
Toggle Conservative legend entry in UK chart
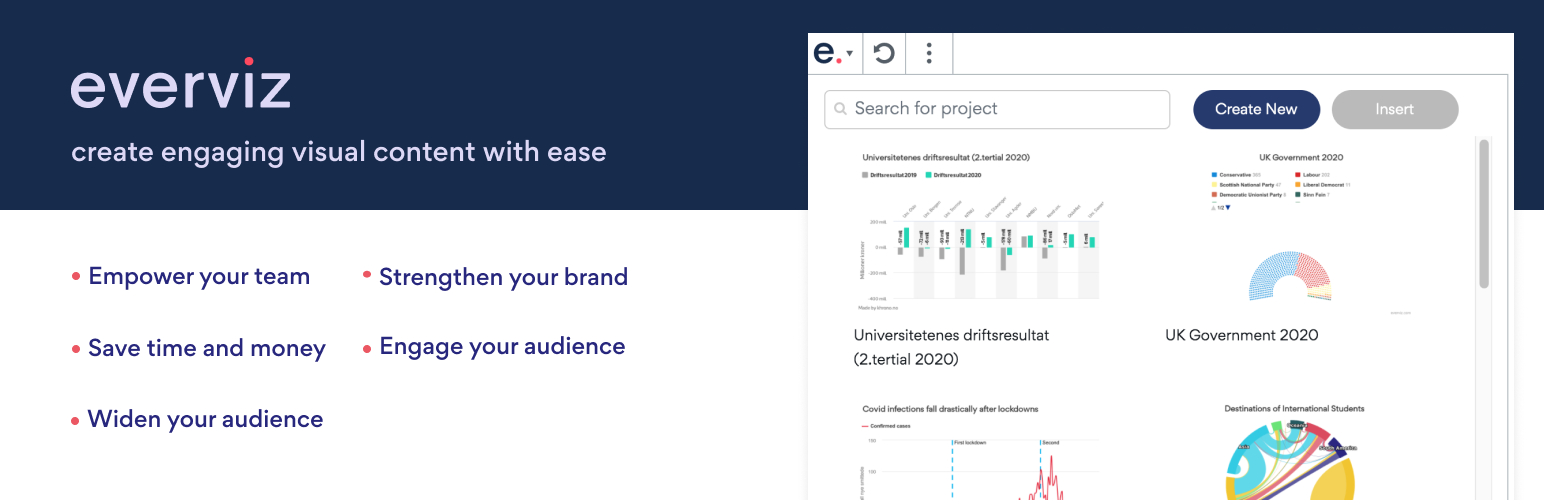coord(1238,175)
